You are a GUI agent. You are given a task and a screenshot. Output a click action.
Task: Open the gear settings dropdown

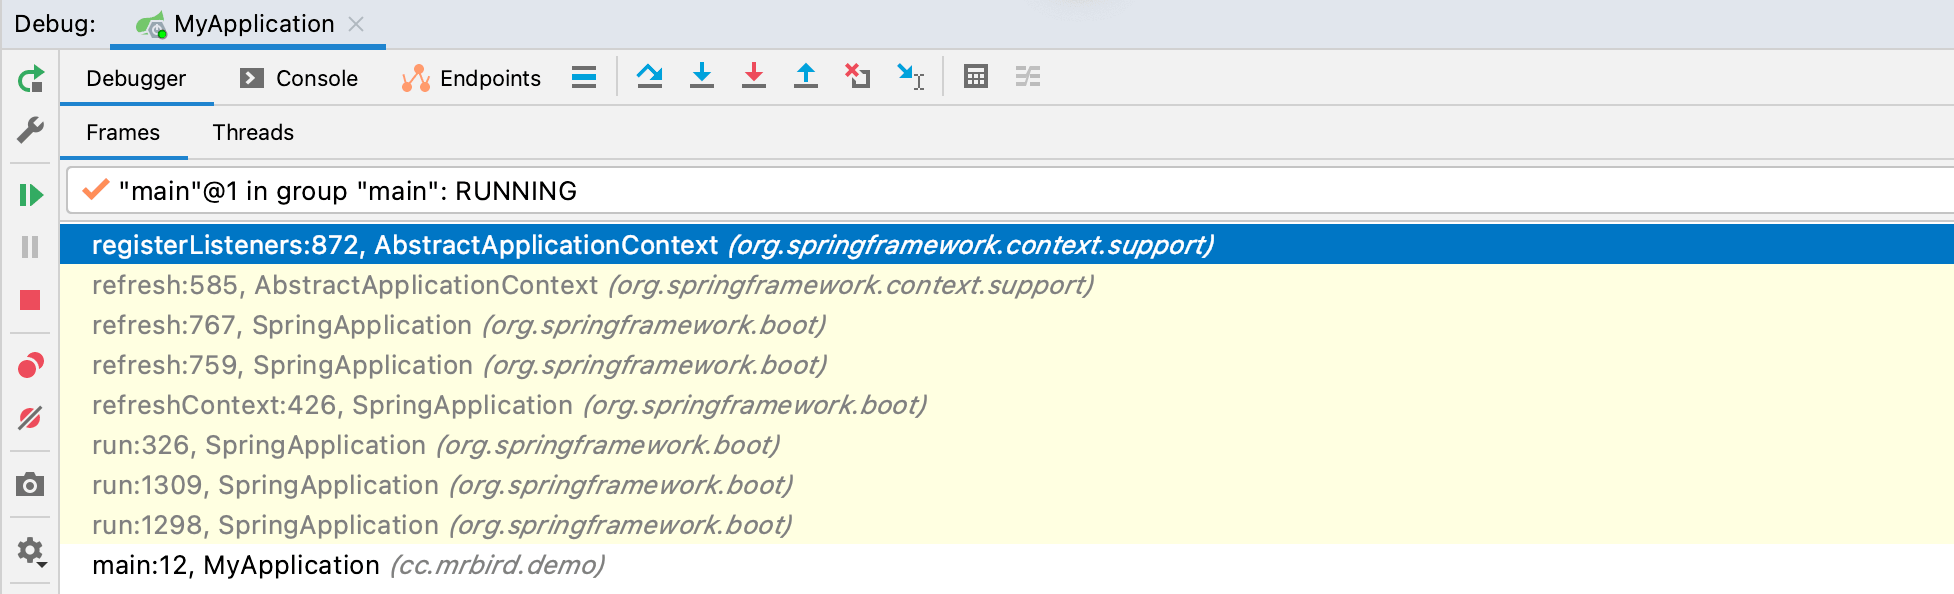[31, 551]
